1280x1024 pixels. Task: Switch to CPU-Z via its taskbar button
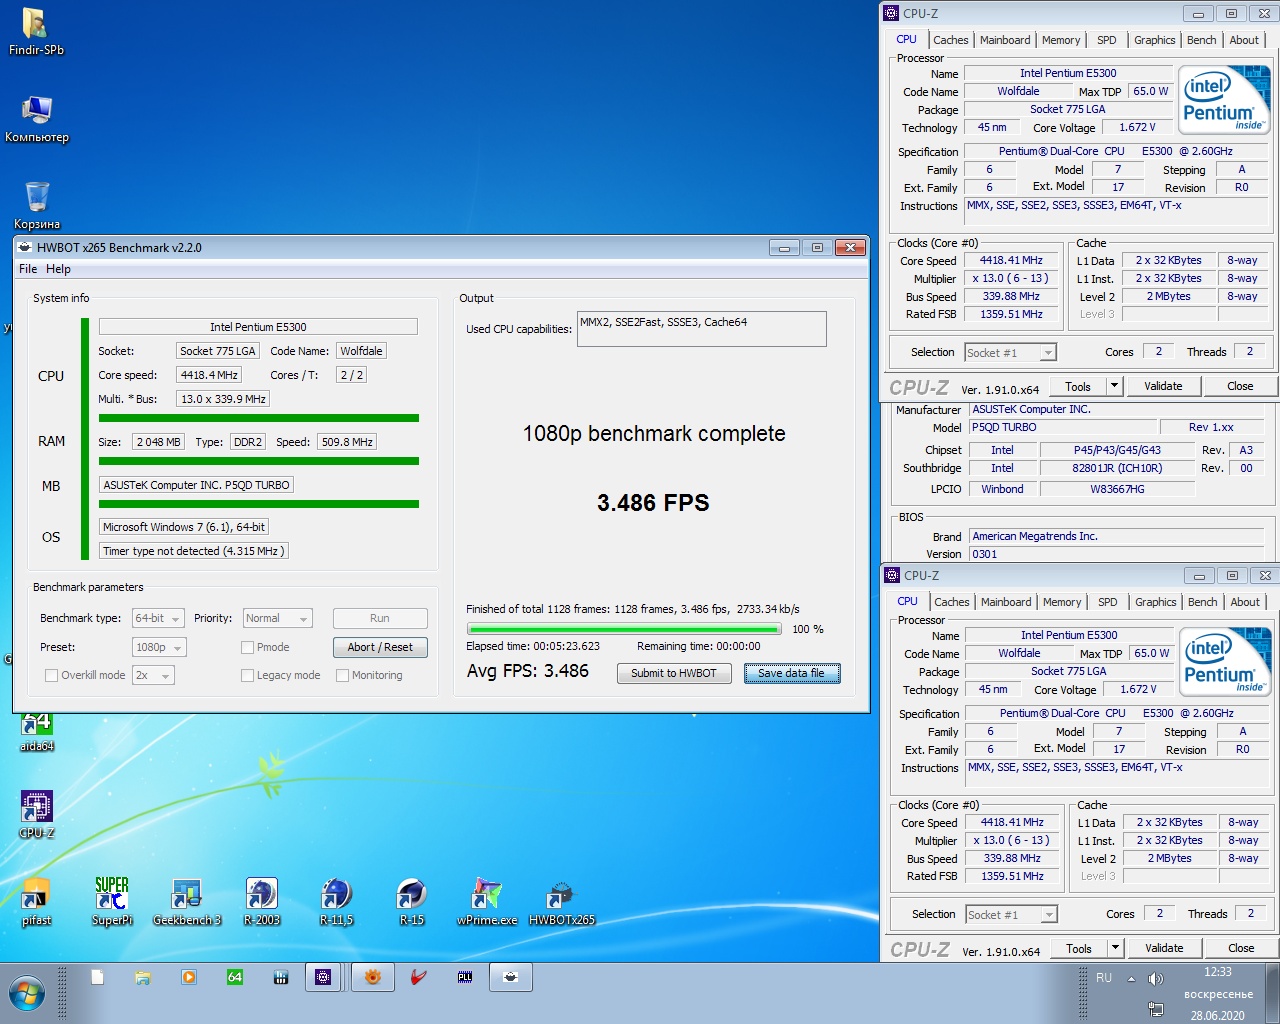323,977
